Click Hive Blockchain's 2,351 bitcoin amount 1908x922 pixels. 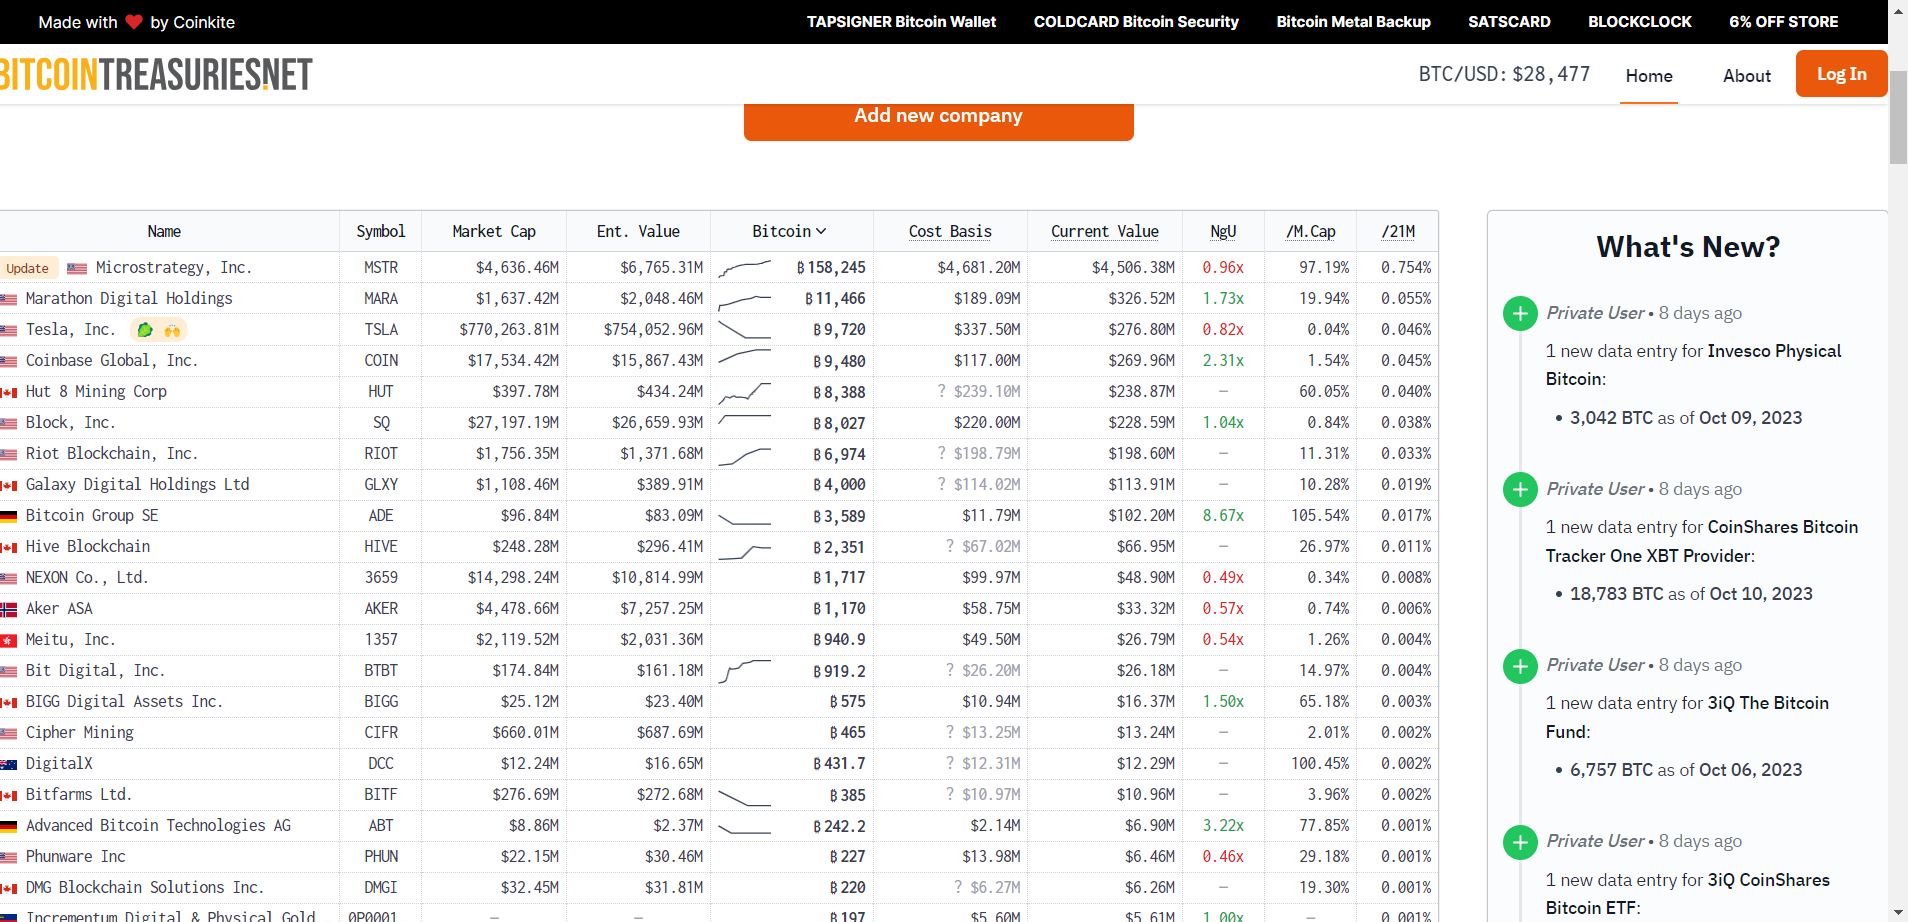click(839, 547)
